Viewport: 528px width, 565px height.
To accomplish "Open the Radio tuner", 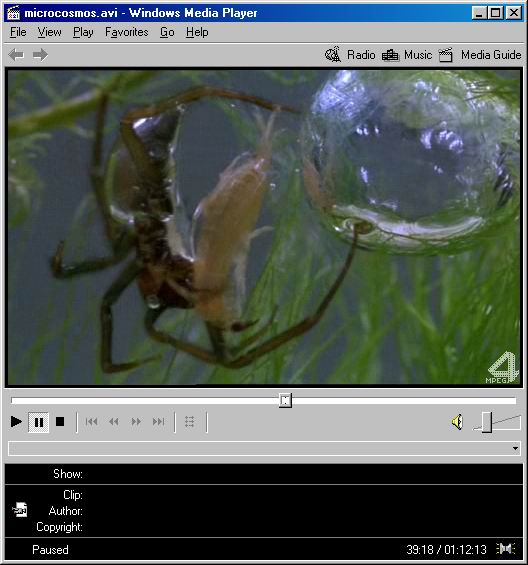I will pyautogui.click(x=350, y=55).
